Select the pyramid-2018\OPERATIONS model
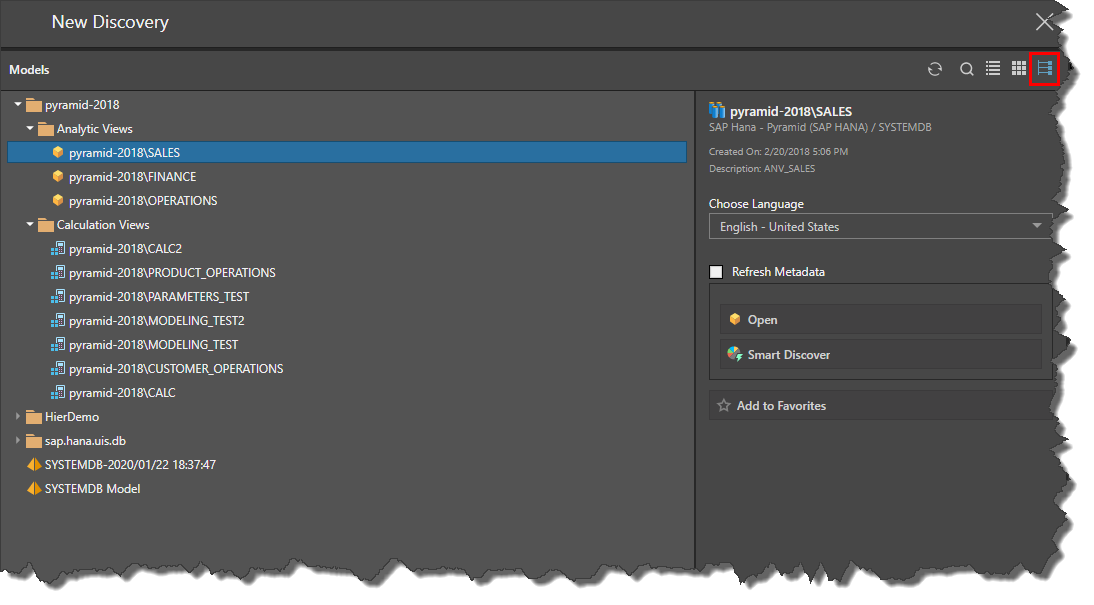The height and width of the screenshot is (605, 1094). (143, 200)
